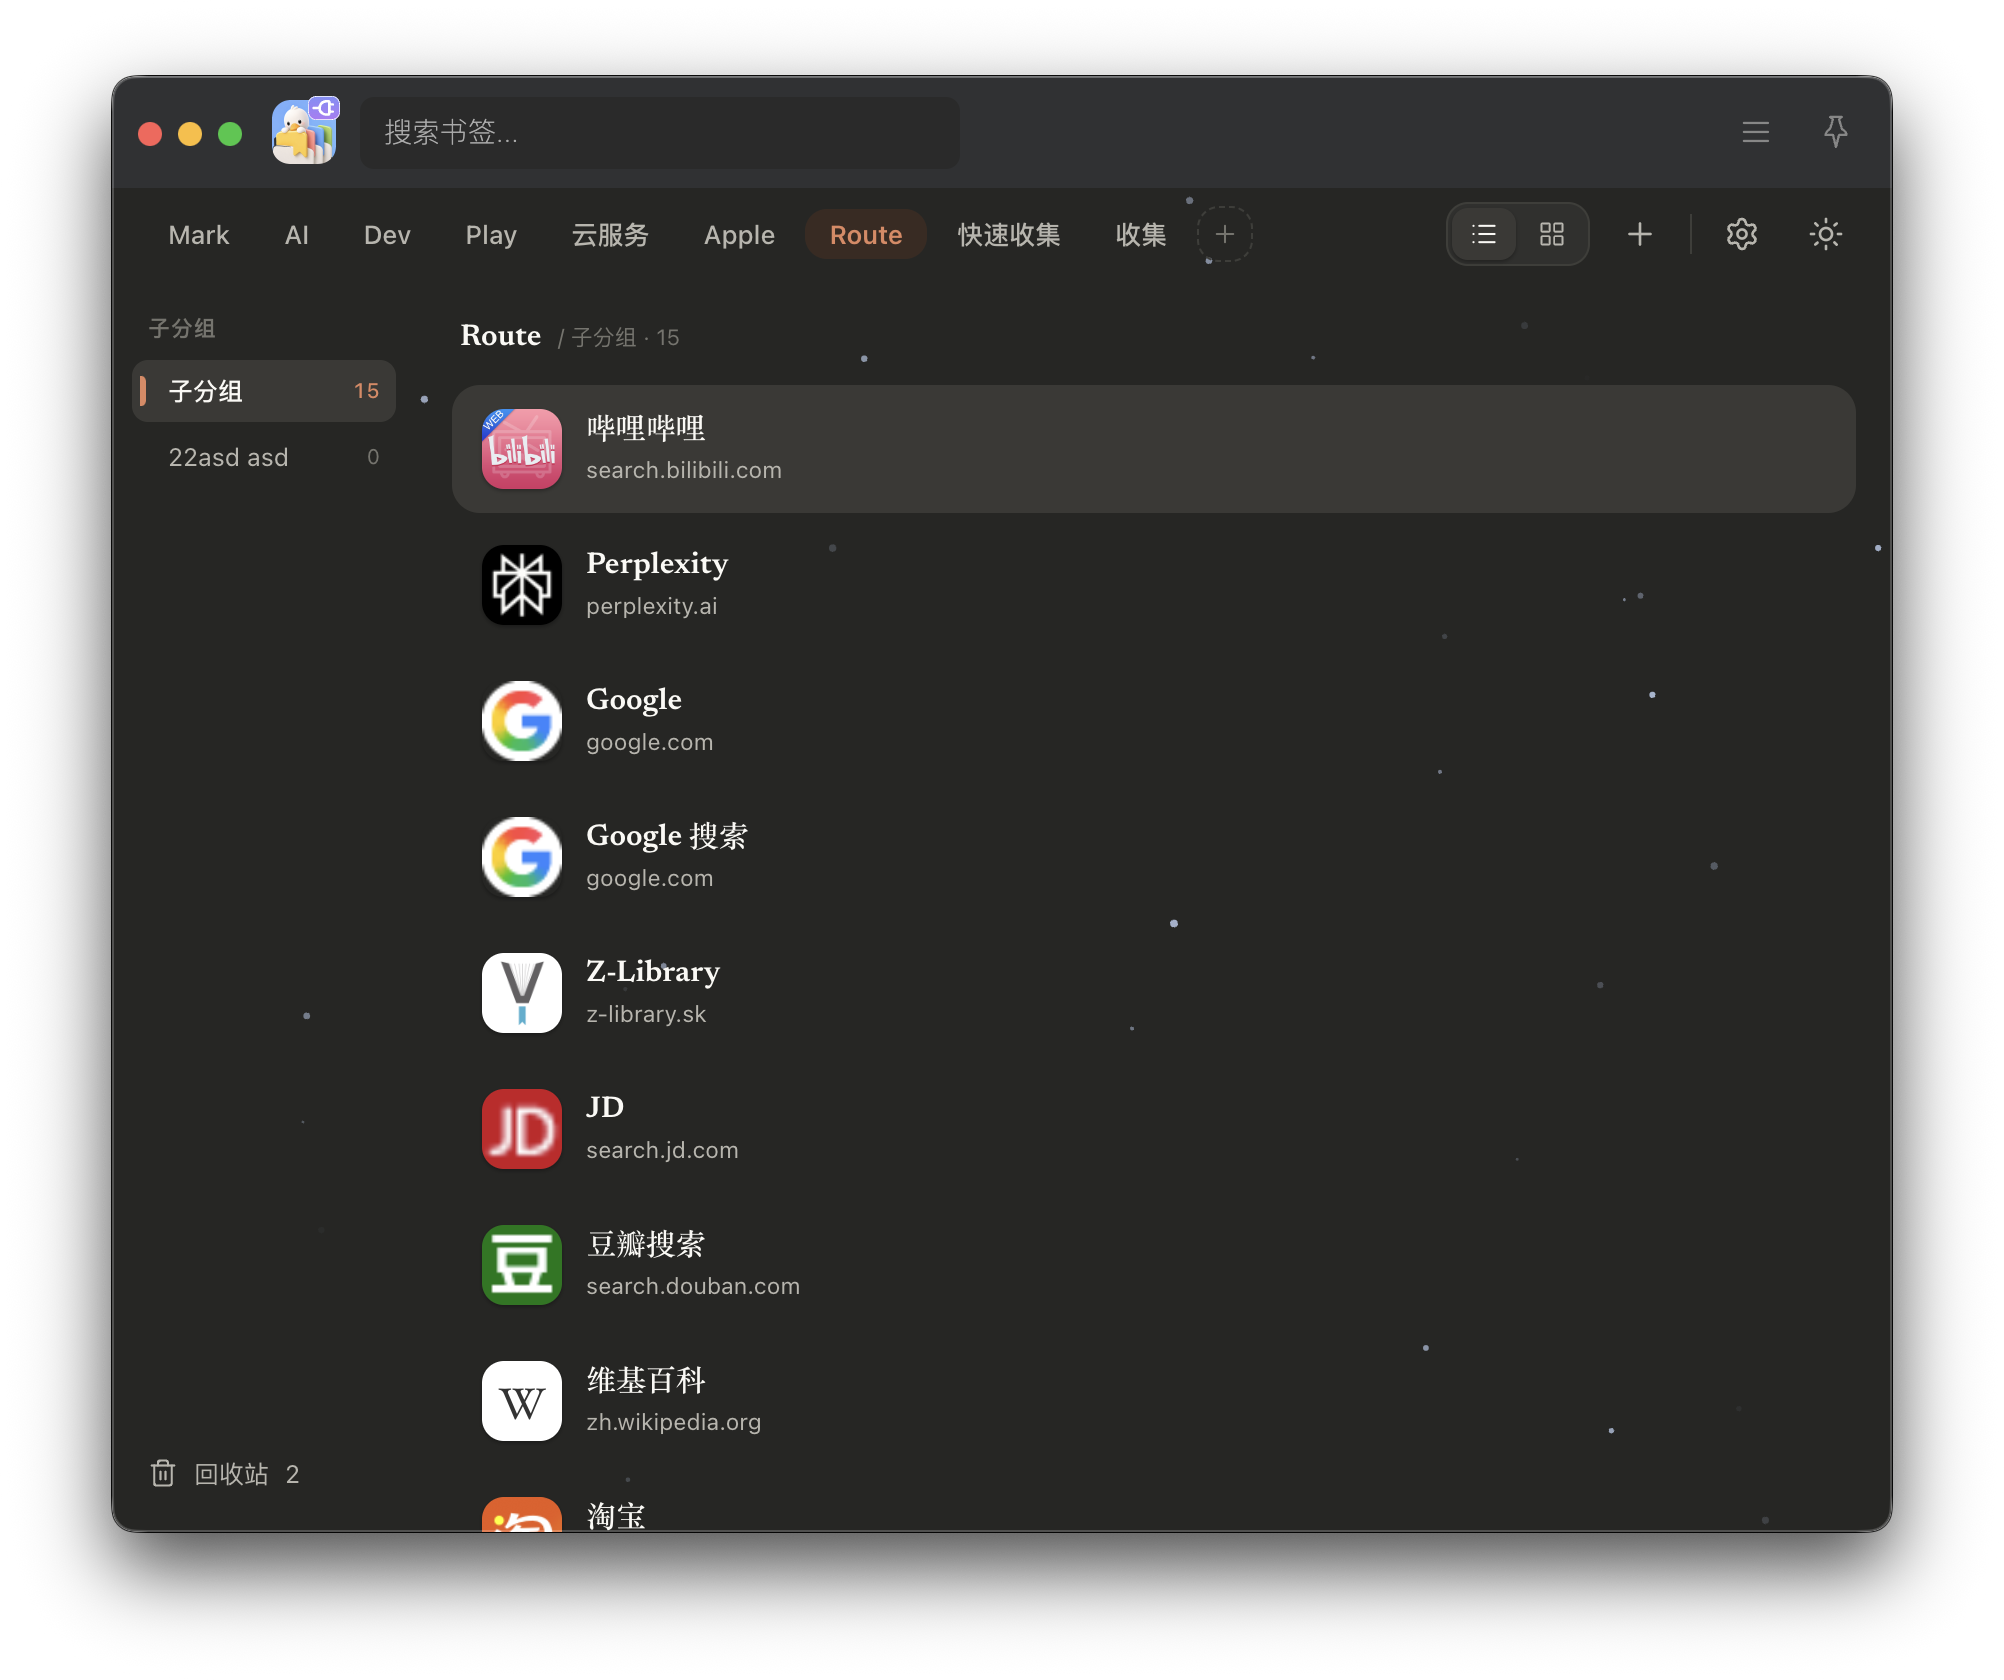Select the 快速收集 tab
The image size is (2004, 1680).
1009,235
